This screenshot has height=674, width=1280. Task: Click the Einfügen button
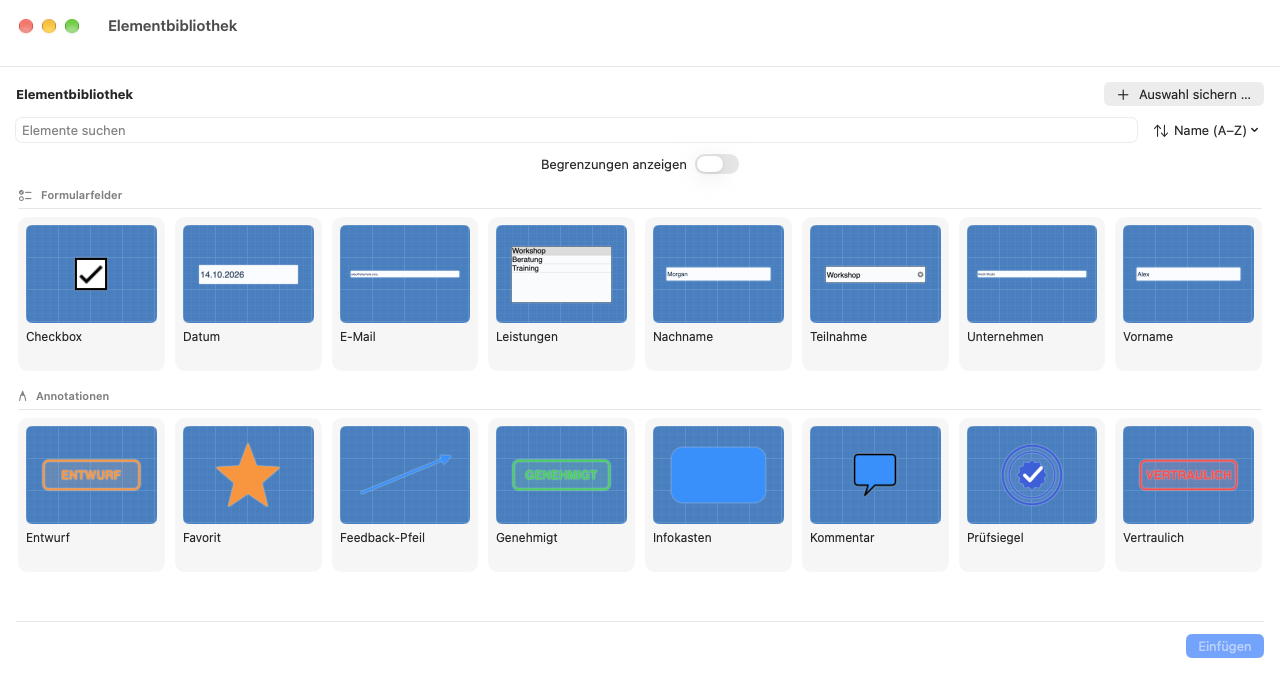click(x=1225, y=646)
